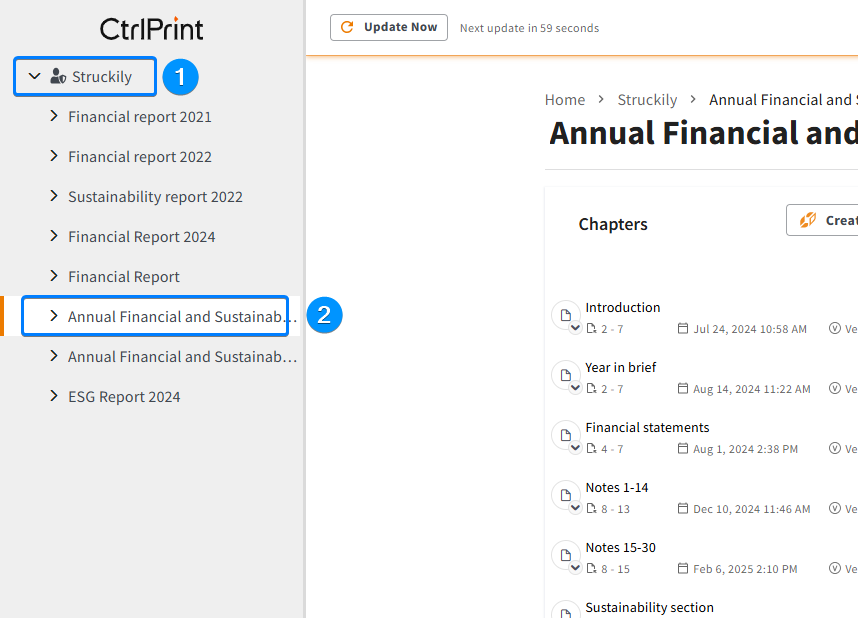This screenshot has height=618, width=858.
Task: Select Sustainability report 2022 in sidebar
Action: click(x=155, y=197)
